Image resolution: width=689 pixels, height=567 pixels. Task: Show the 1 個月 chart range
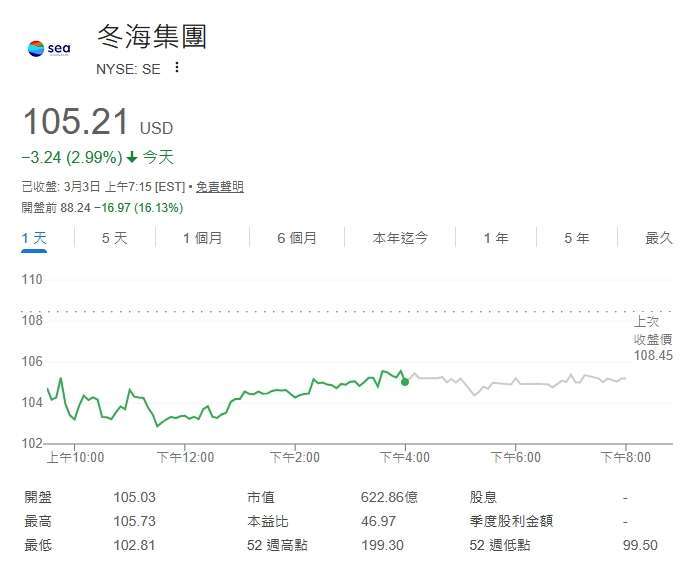(202, 238)
